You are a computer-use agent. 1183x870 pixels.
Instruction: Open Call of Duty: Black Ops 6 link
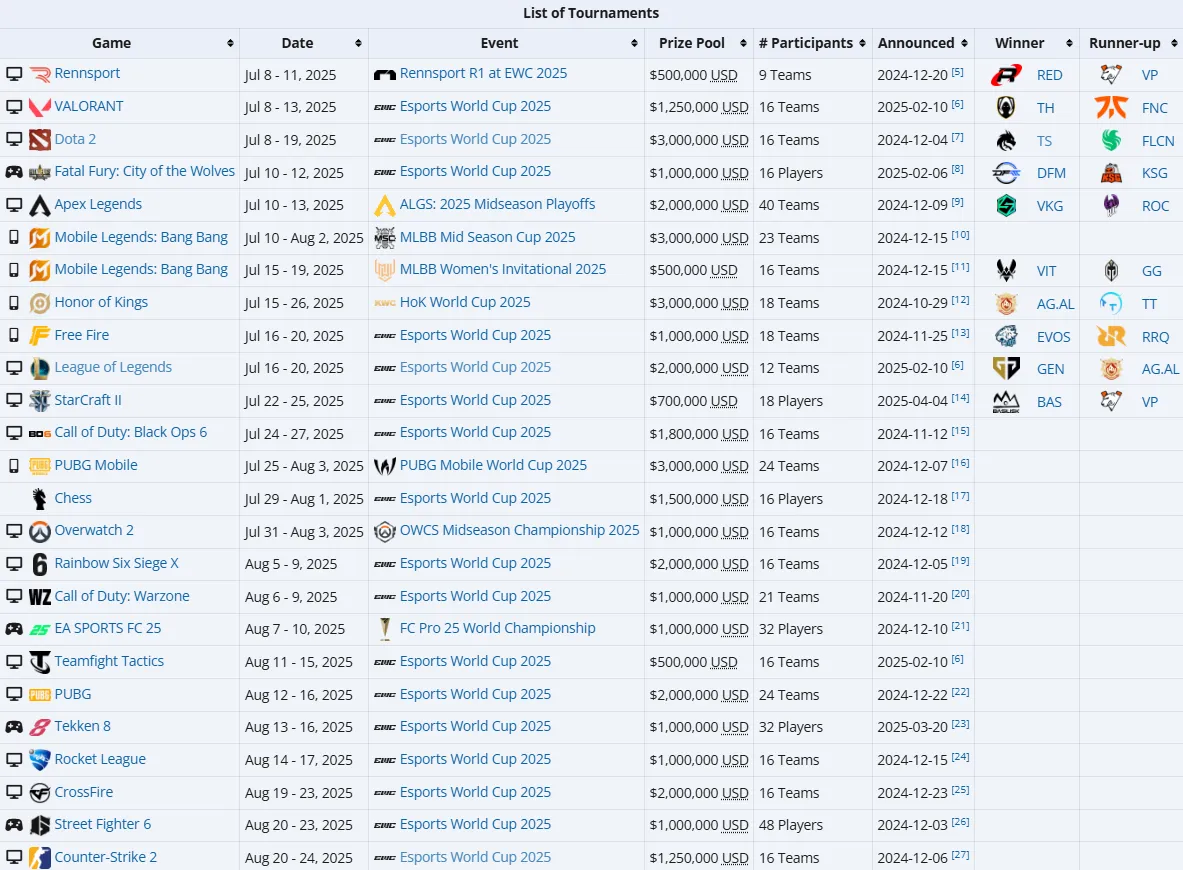tap(131, 432)
